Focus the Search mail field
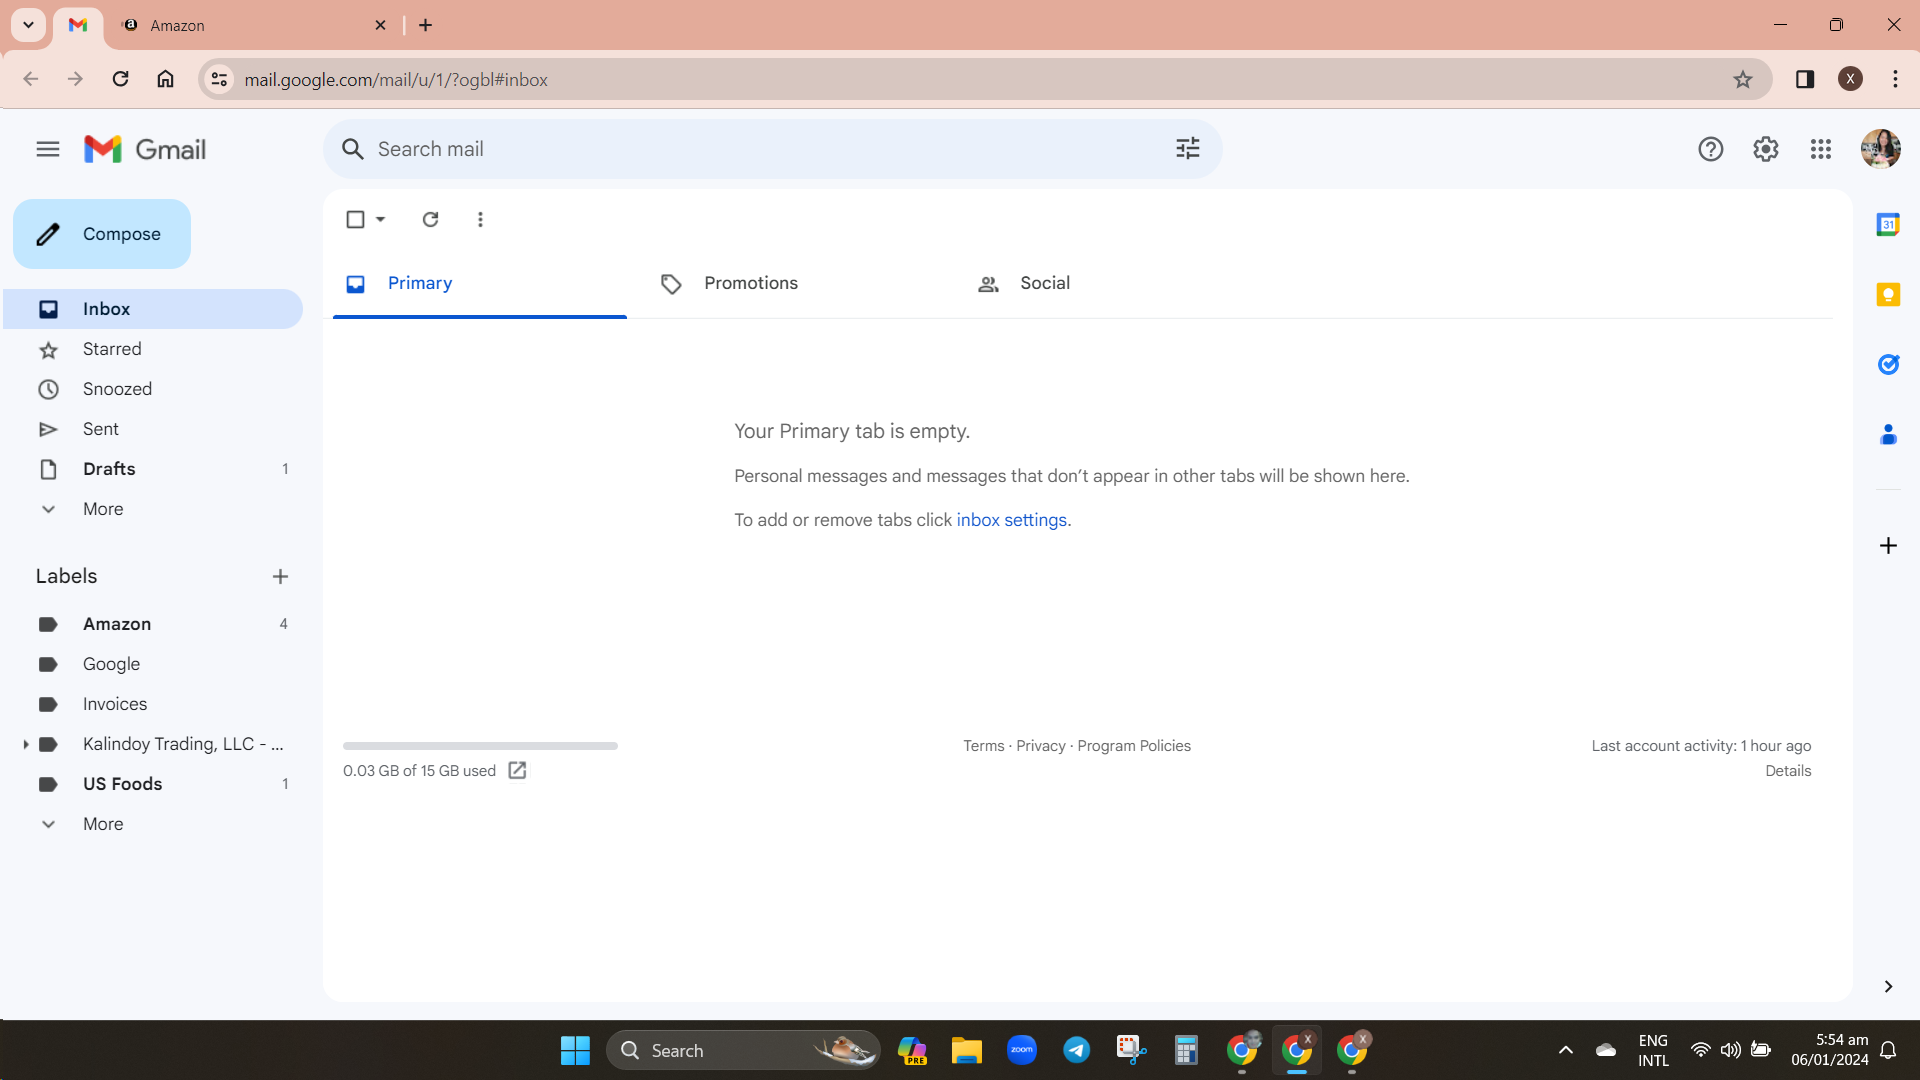Viewport: 1920px width, 1080px height. pos(772,149)
